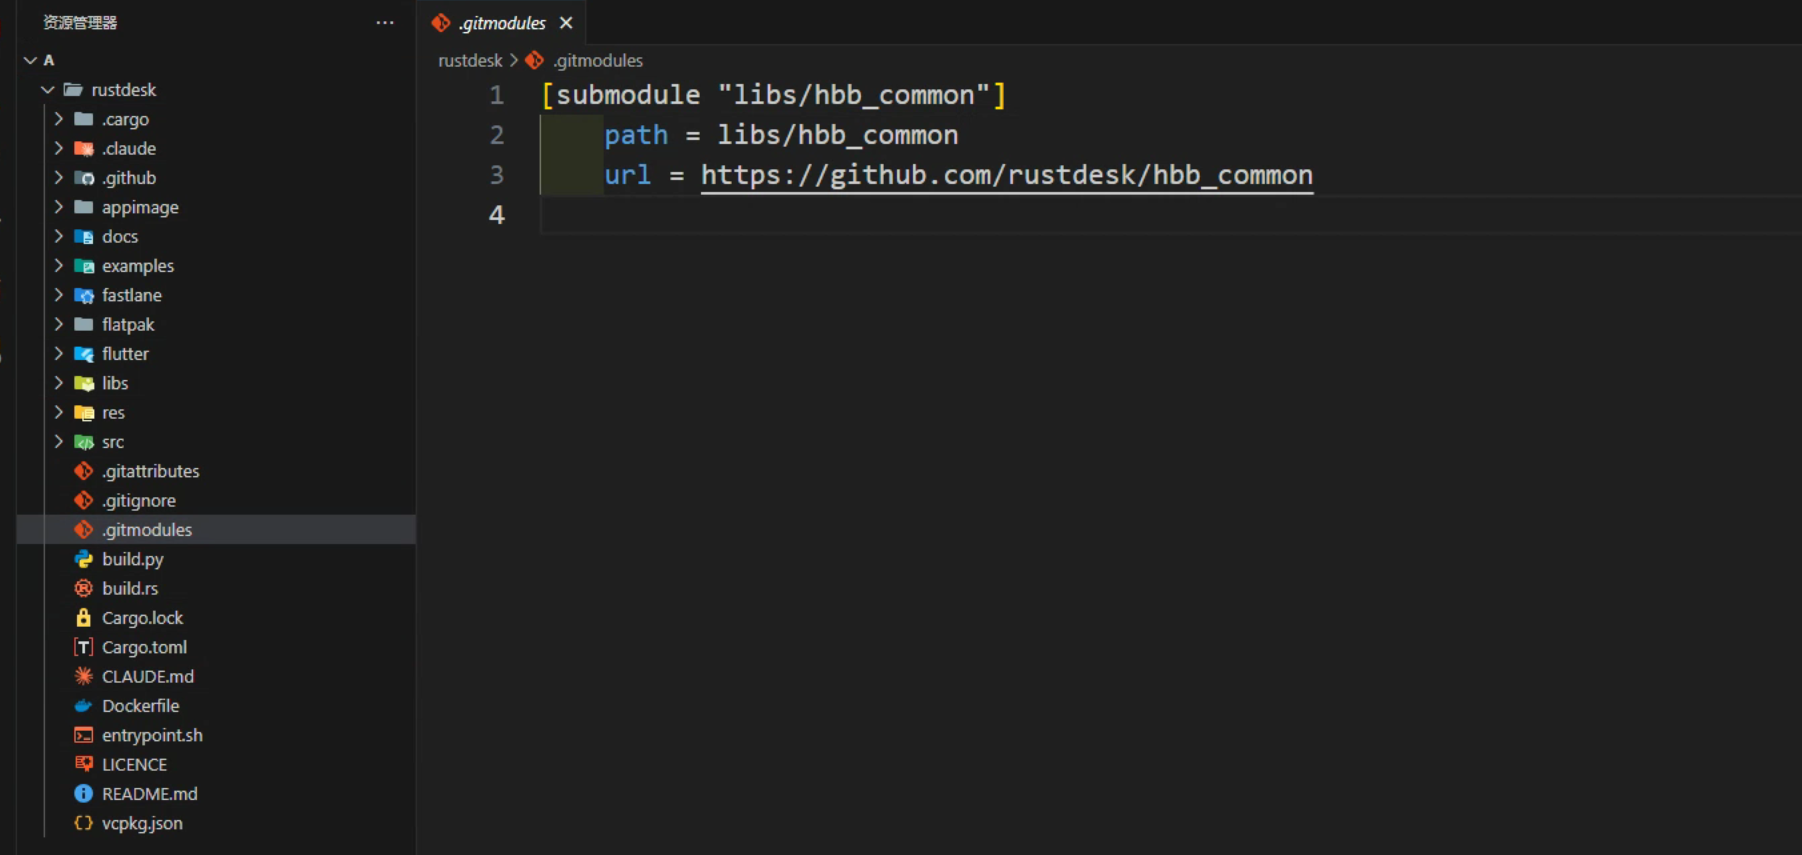Select the .gitignore file in explorer

pyautogui.click(x=139, y=501)
